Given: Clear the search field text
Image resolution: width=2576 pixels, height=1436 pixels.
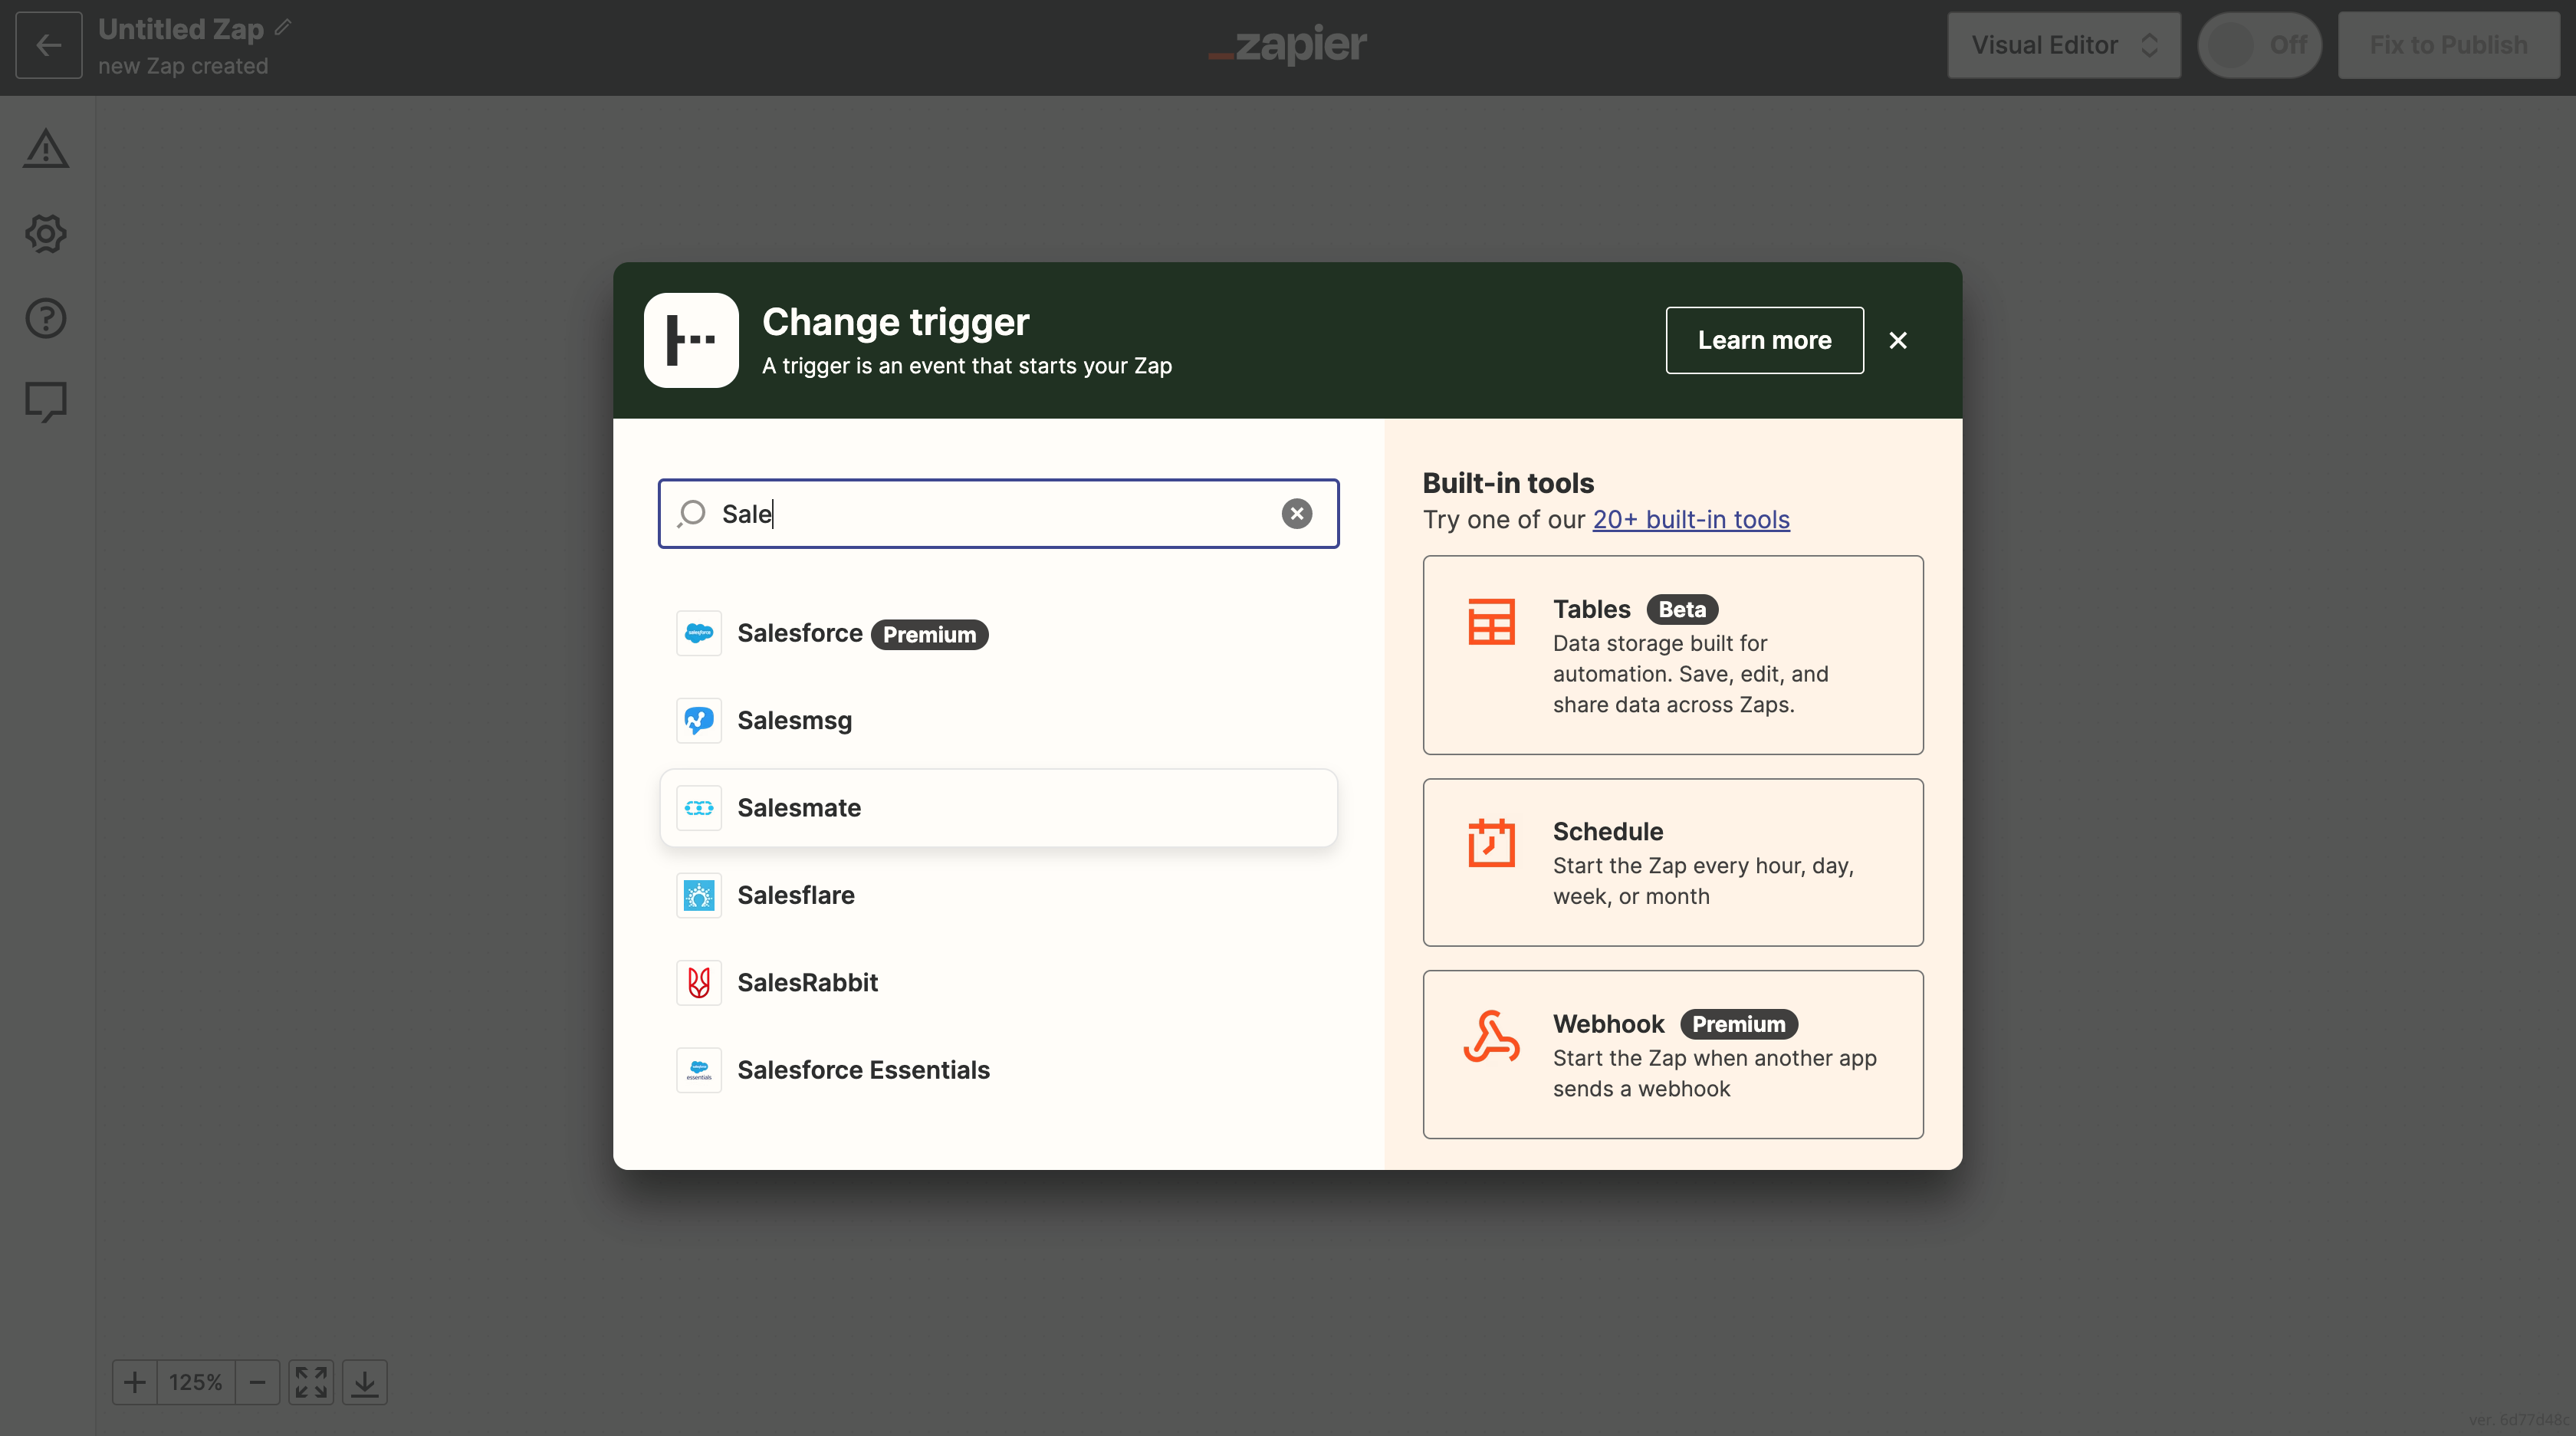Looking at the screenshot, I should (1297, 513).
